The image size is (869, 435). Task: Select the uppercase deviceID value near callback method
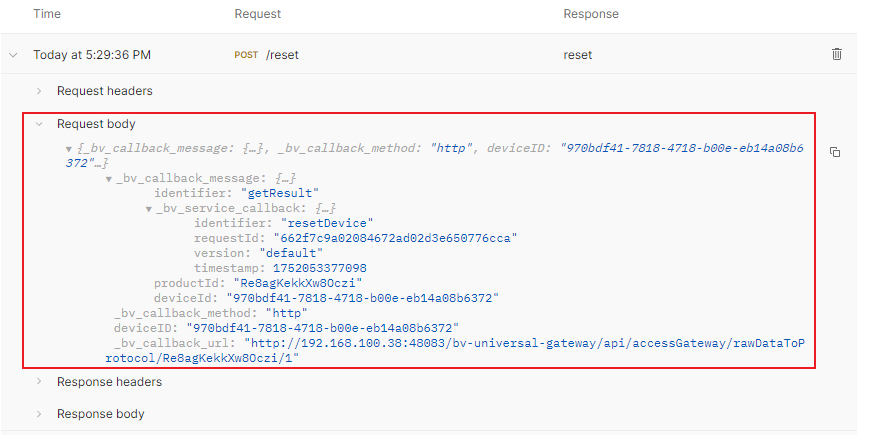click(x=323, y=327)
